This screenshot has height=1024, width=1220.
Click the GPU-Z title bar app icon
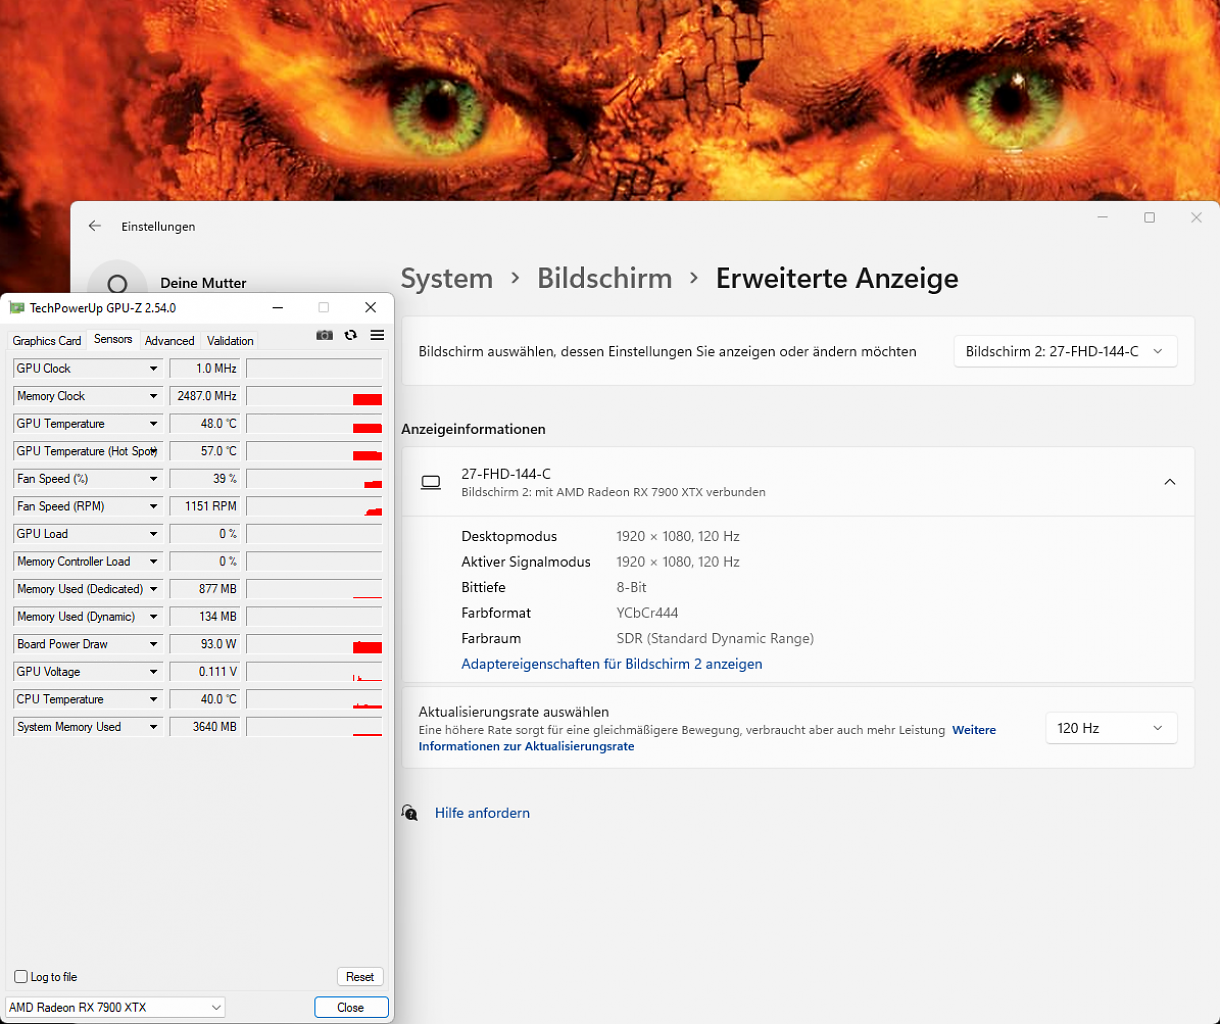tap(16, 308)
